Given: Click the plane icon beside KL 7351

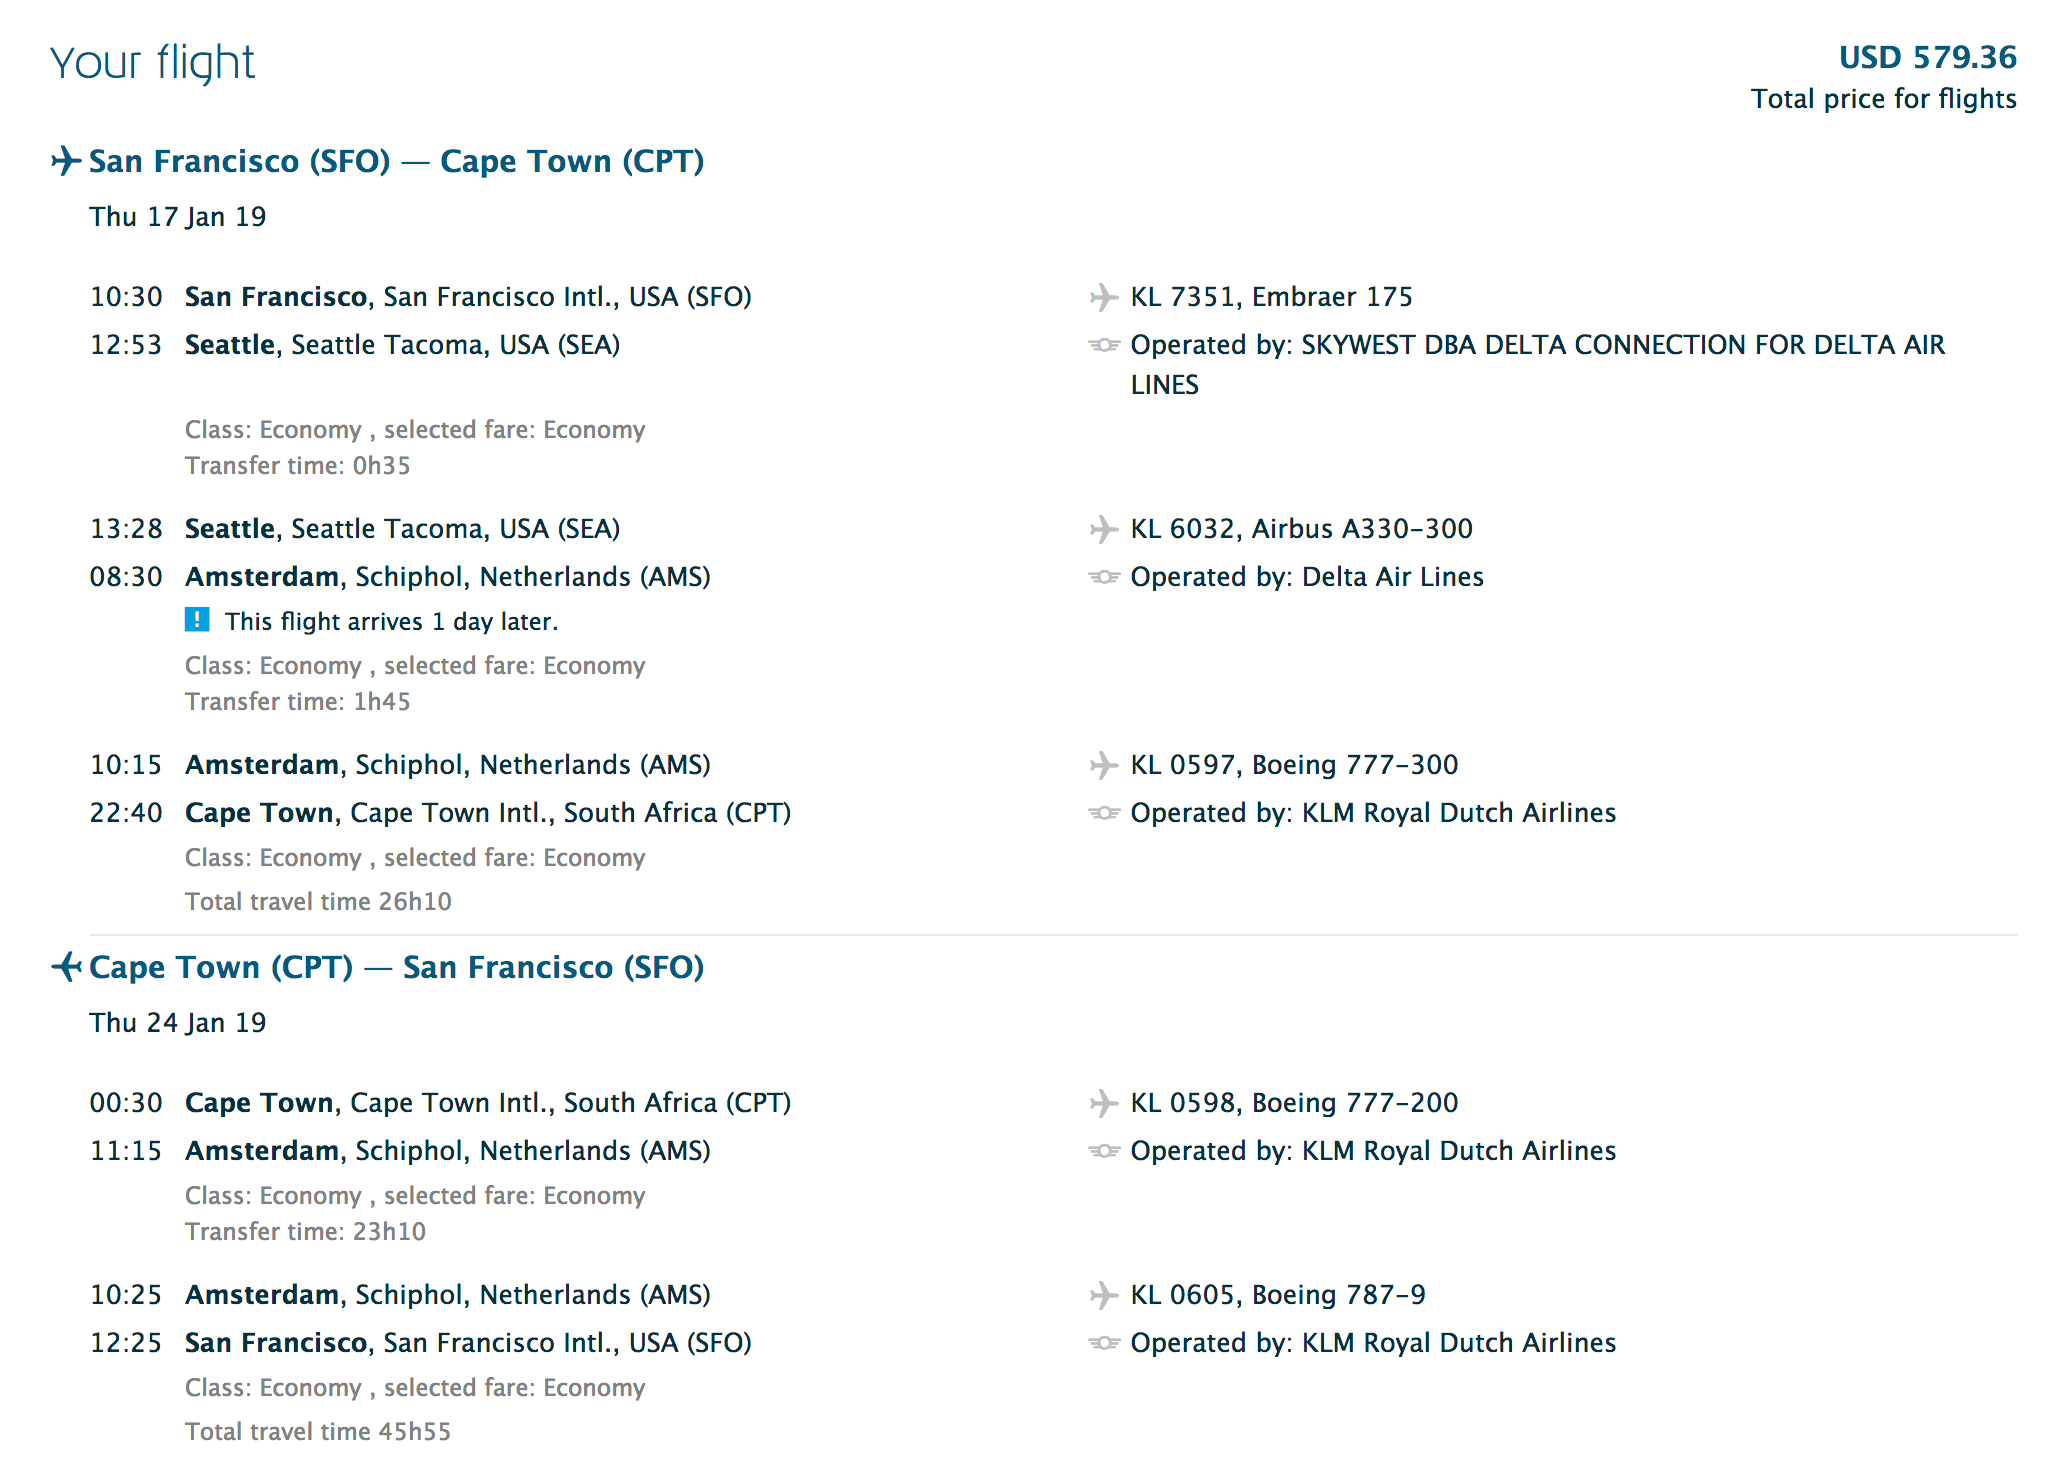Looking at the screenshot, I should click(x=1103, y=297).
